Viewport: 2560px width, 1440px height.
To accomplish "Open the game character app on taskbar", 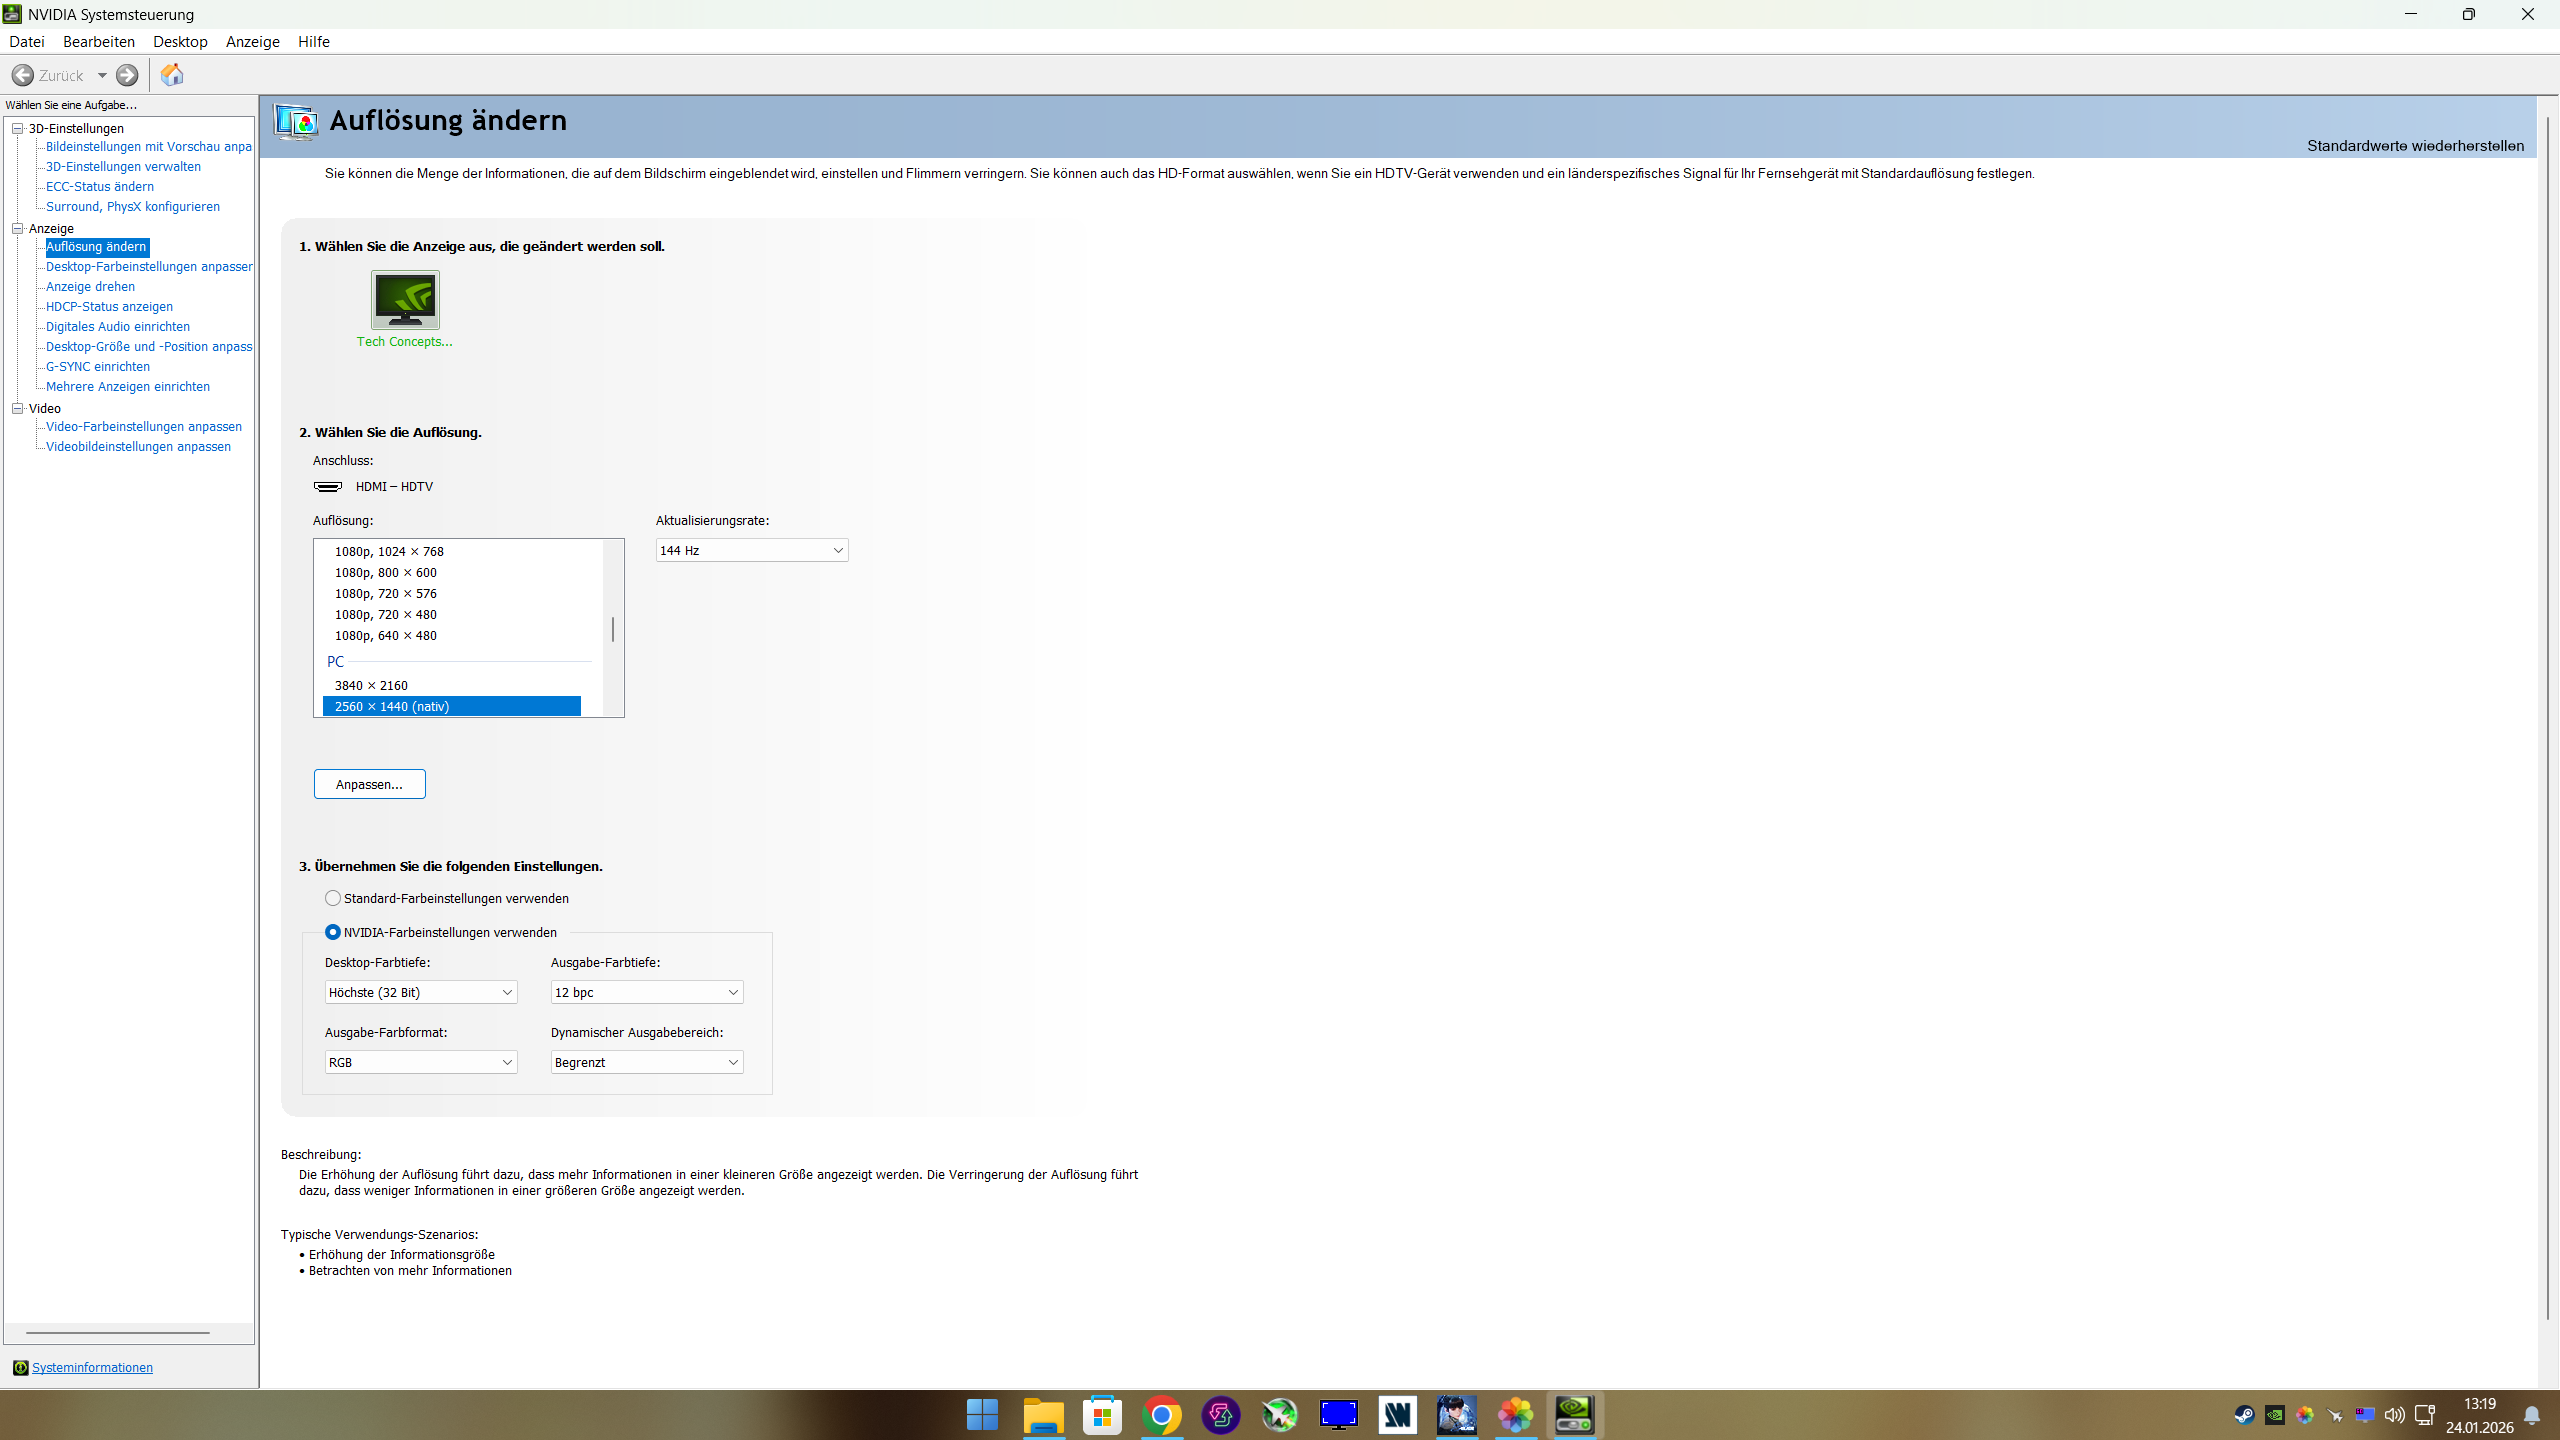I will 1456,1415.
